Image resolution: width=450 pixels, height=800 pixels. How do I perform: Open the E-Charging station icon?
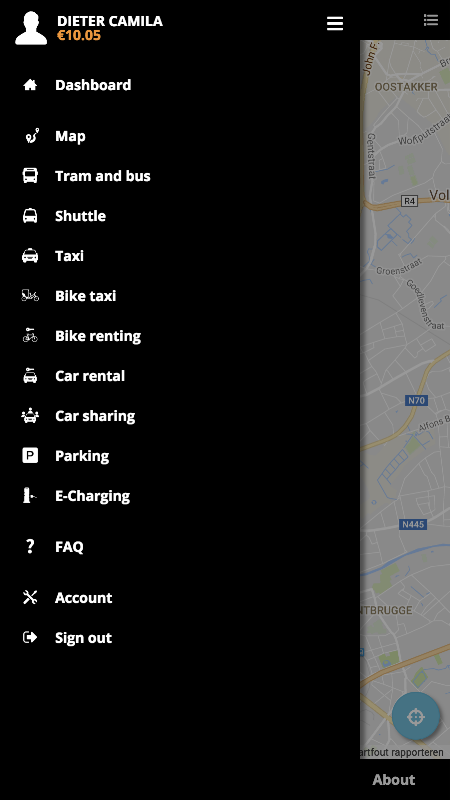30,495
